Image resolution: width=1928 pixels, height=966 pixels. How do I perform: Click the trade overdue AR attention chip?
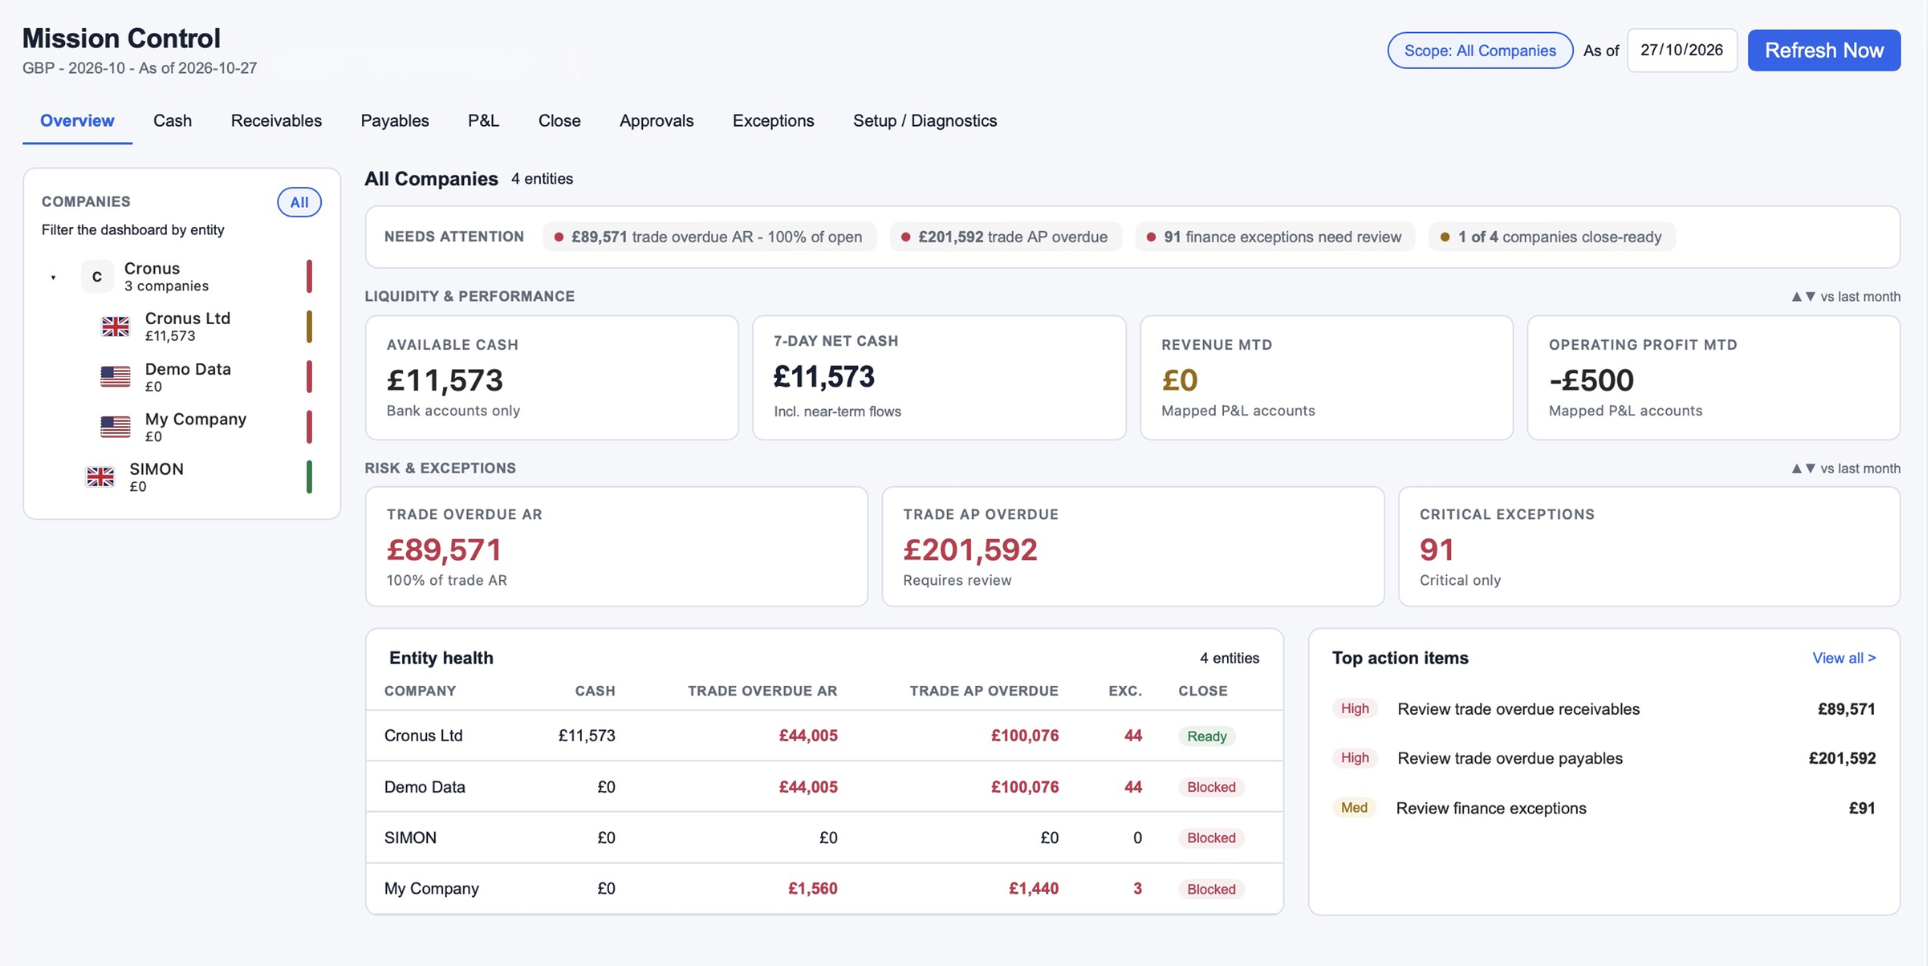click(x=710, y=237)
